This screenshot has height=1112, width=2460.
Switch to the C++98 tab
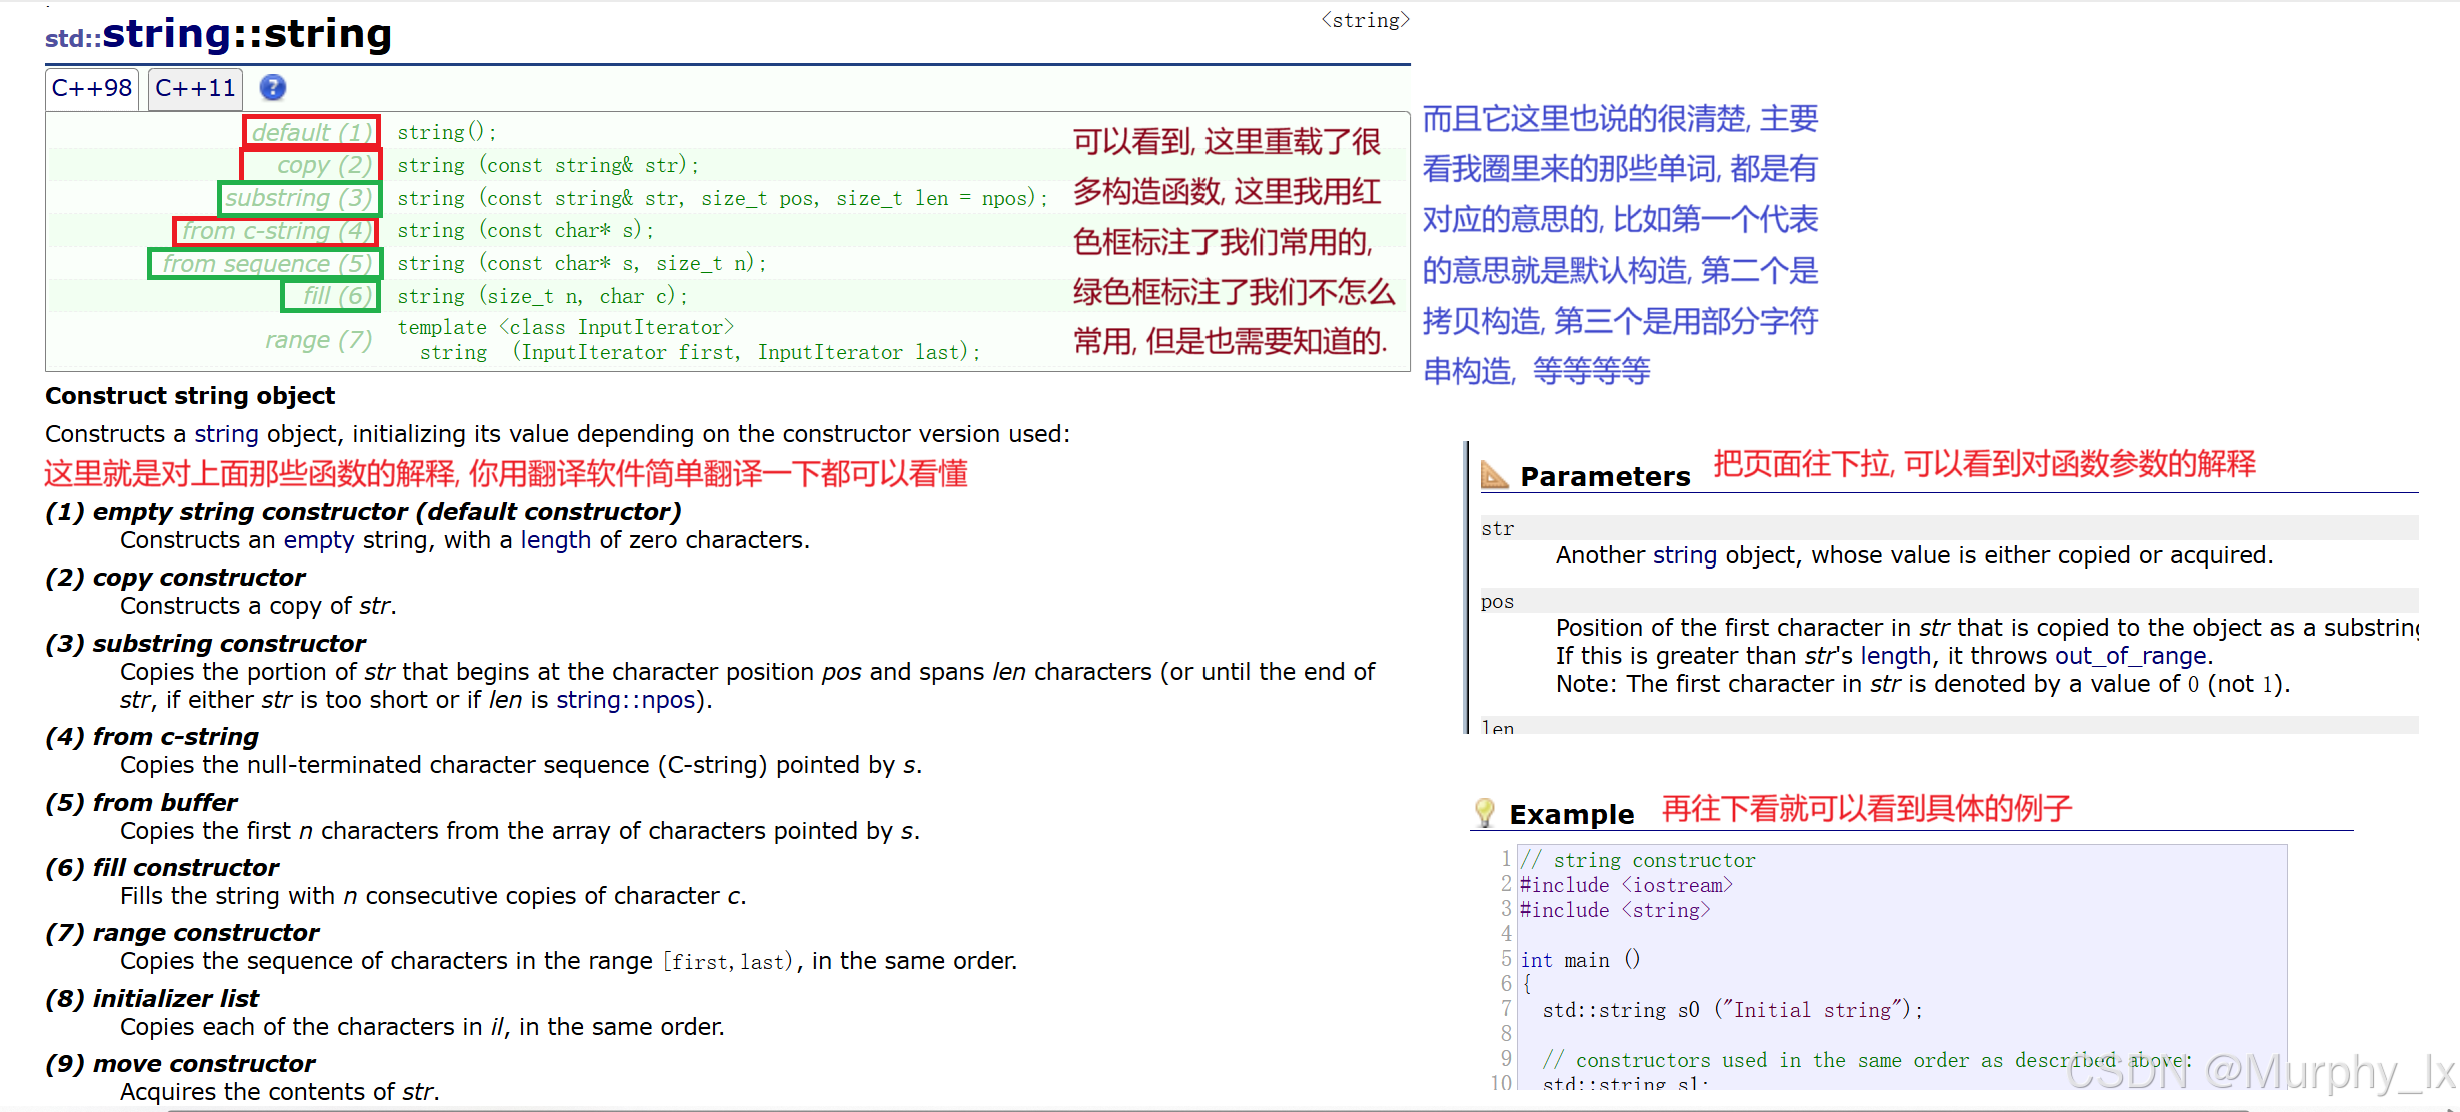pos(92,88)
